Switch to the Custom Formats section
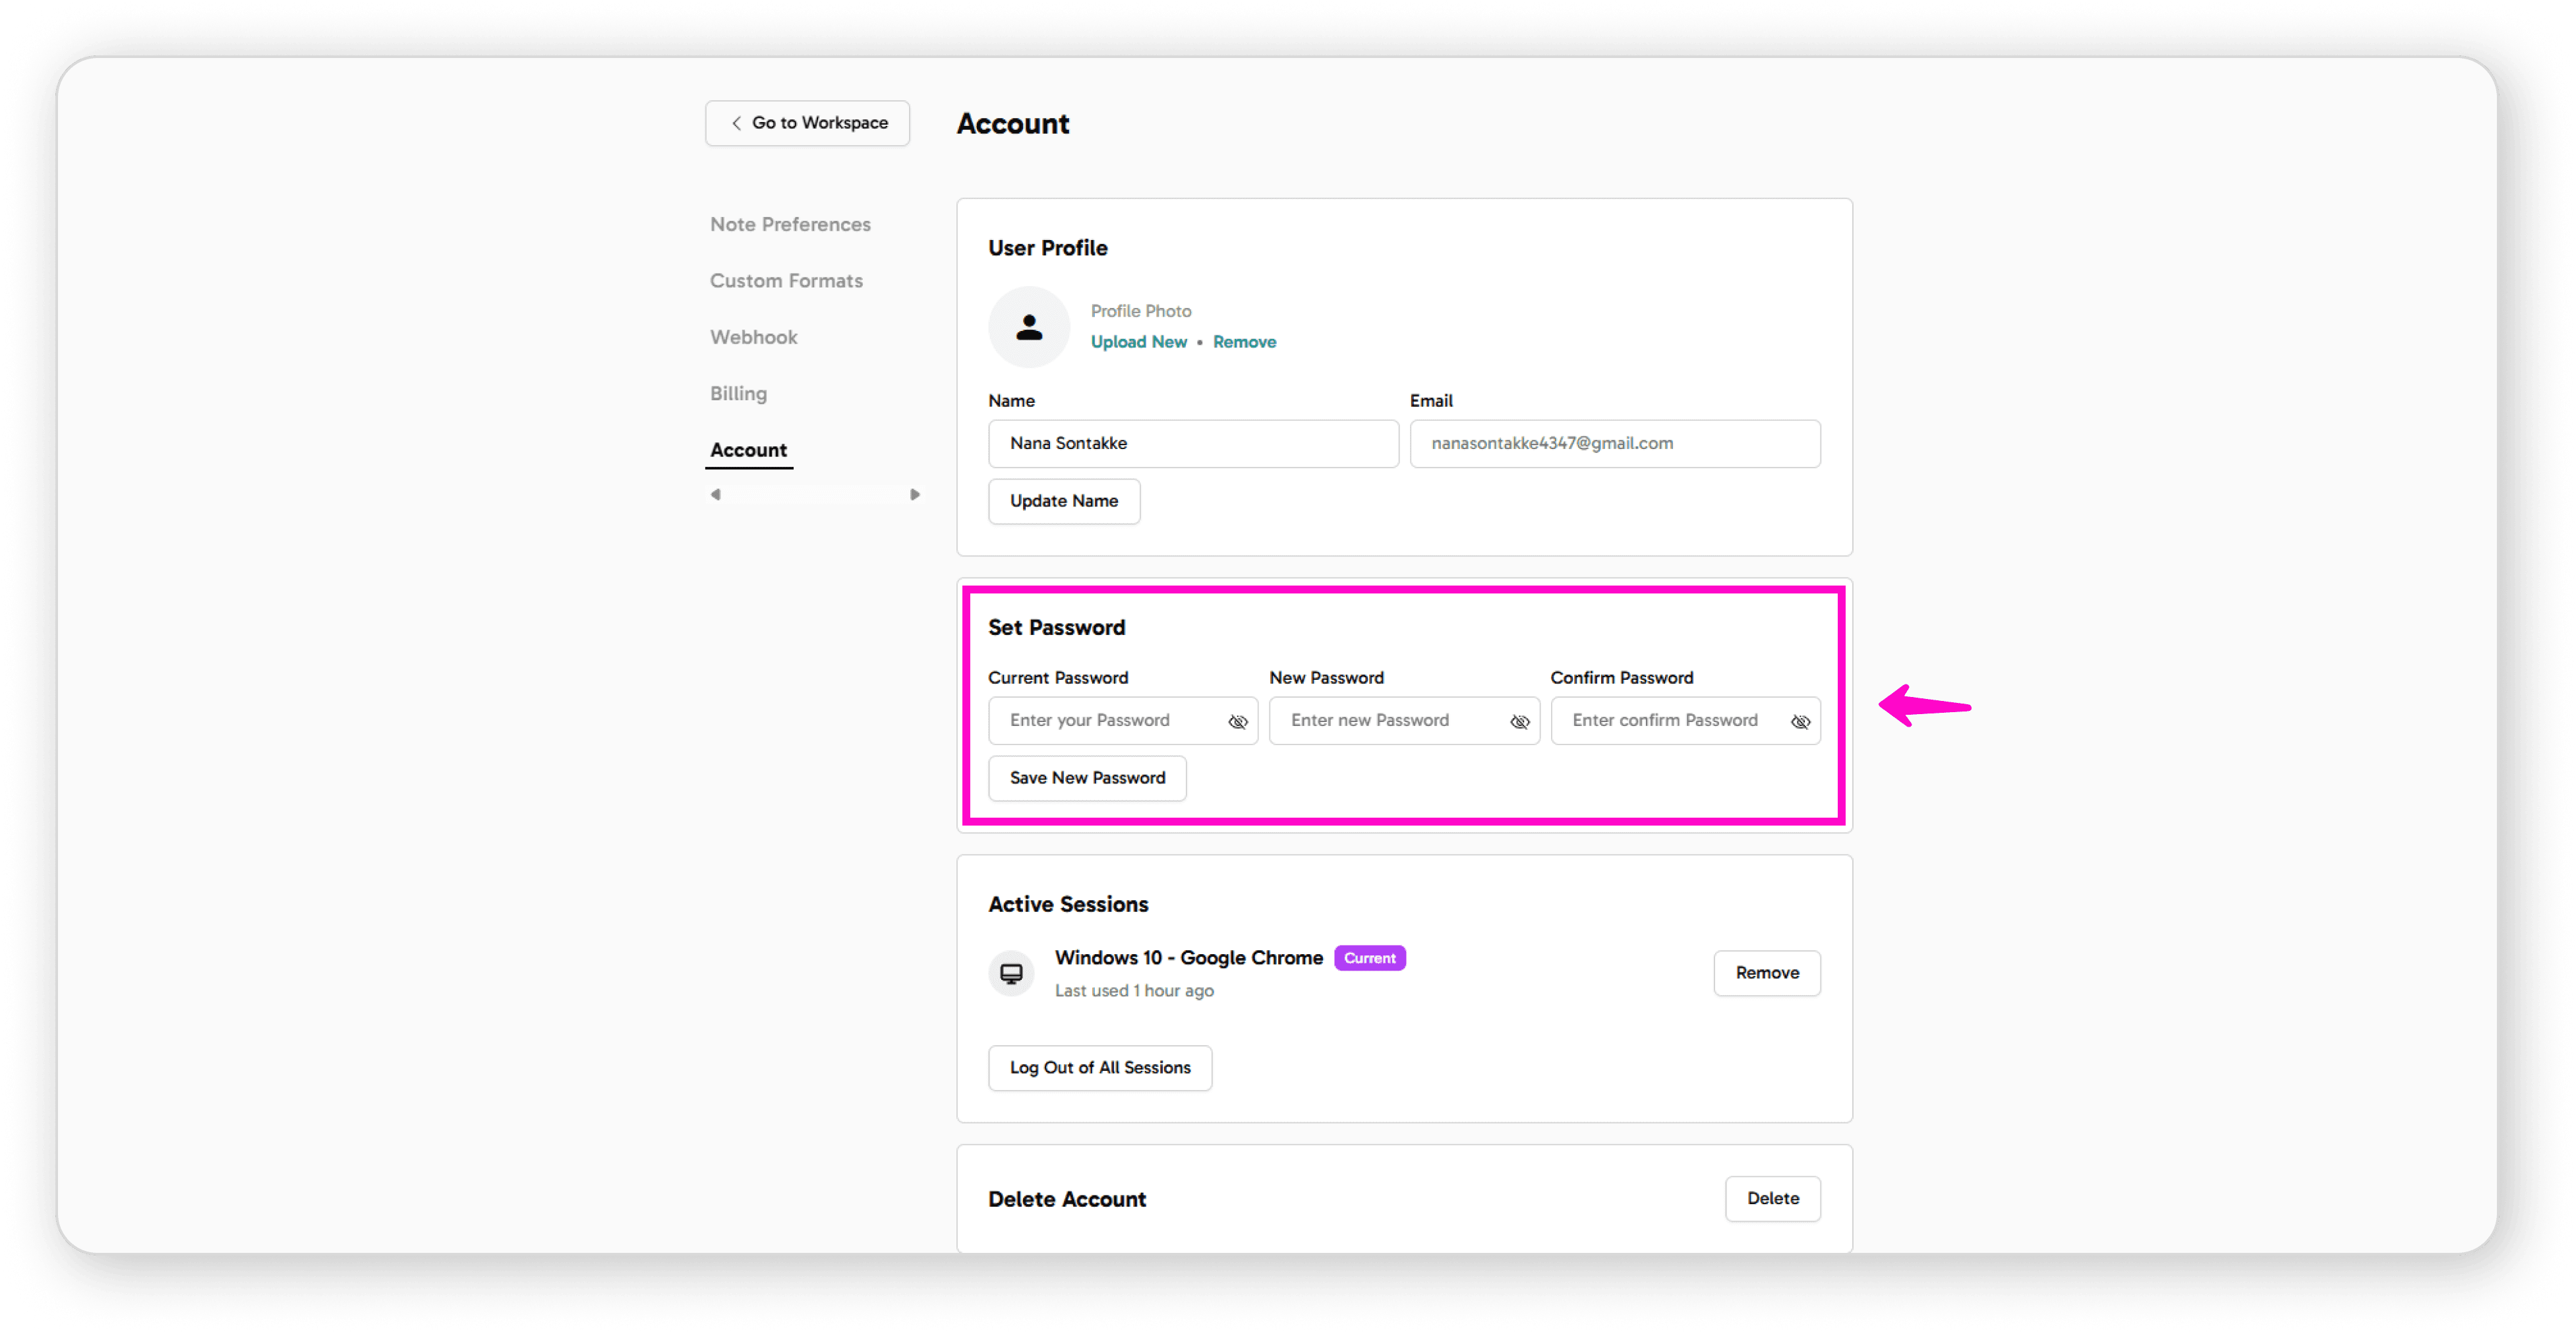 (x=786, y=281)
